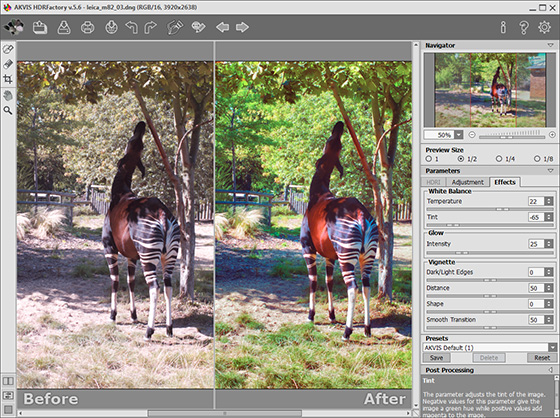Expand the AKVIS Default presets dropdown
This screenshot has width=560, height=418.
[x=552, y=347]
